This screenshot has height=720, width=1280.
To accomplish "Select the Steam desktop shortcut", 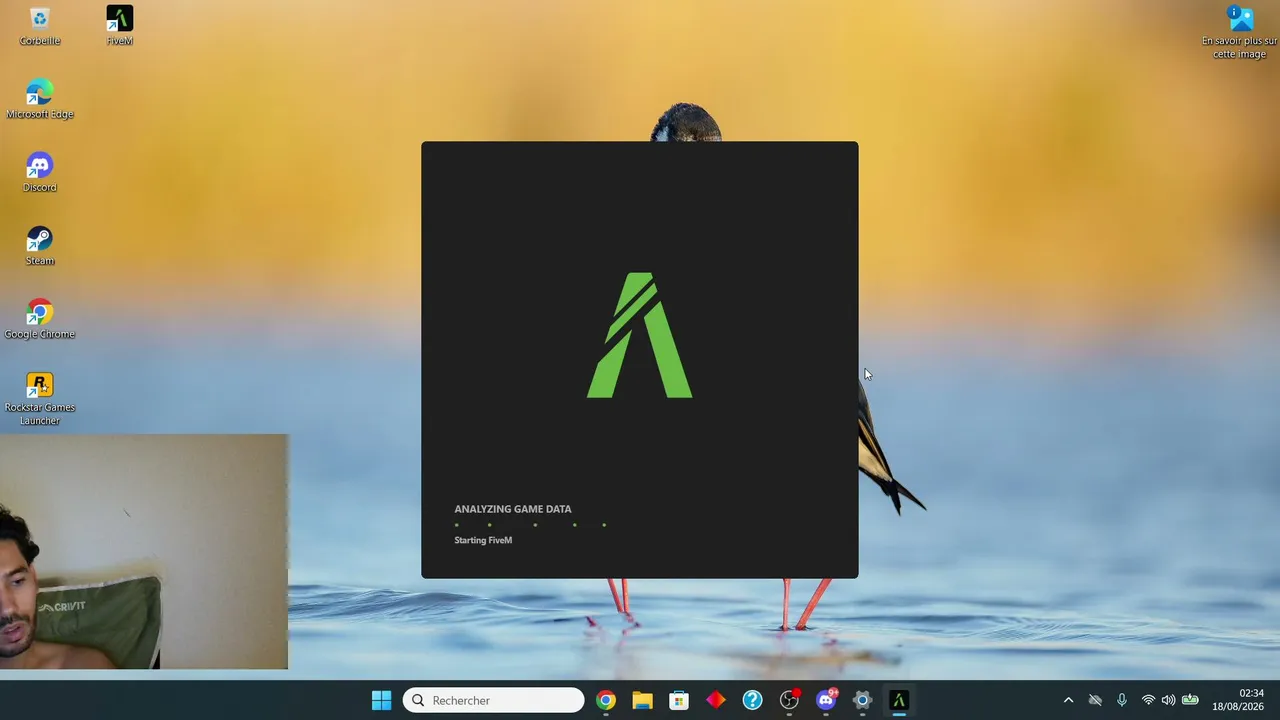I will pos(40,246).
